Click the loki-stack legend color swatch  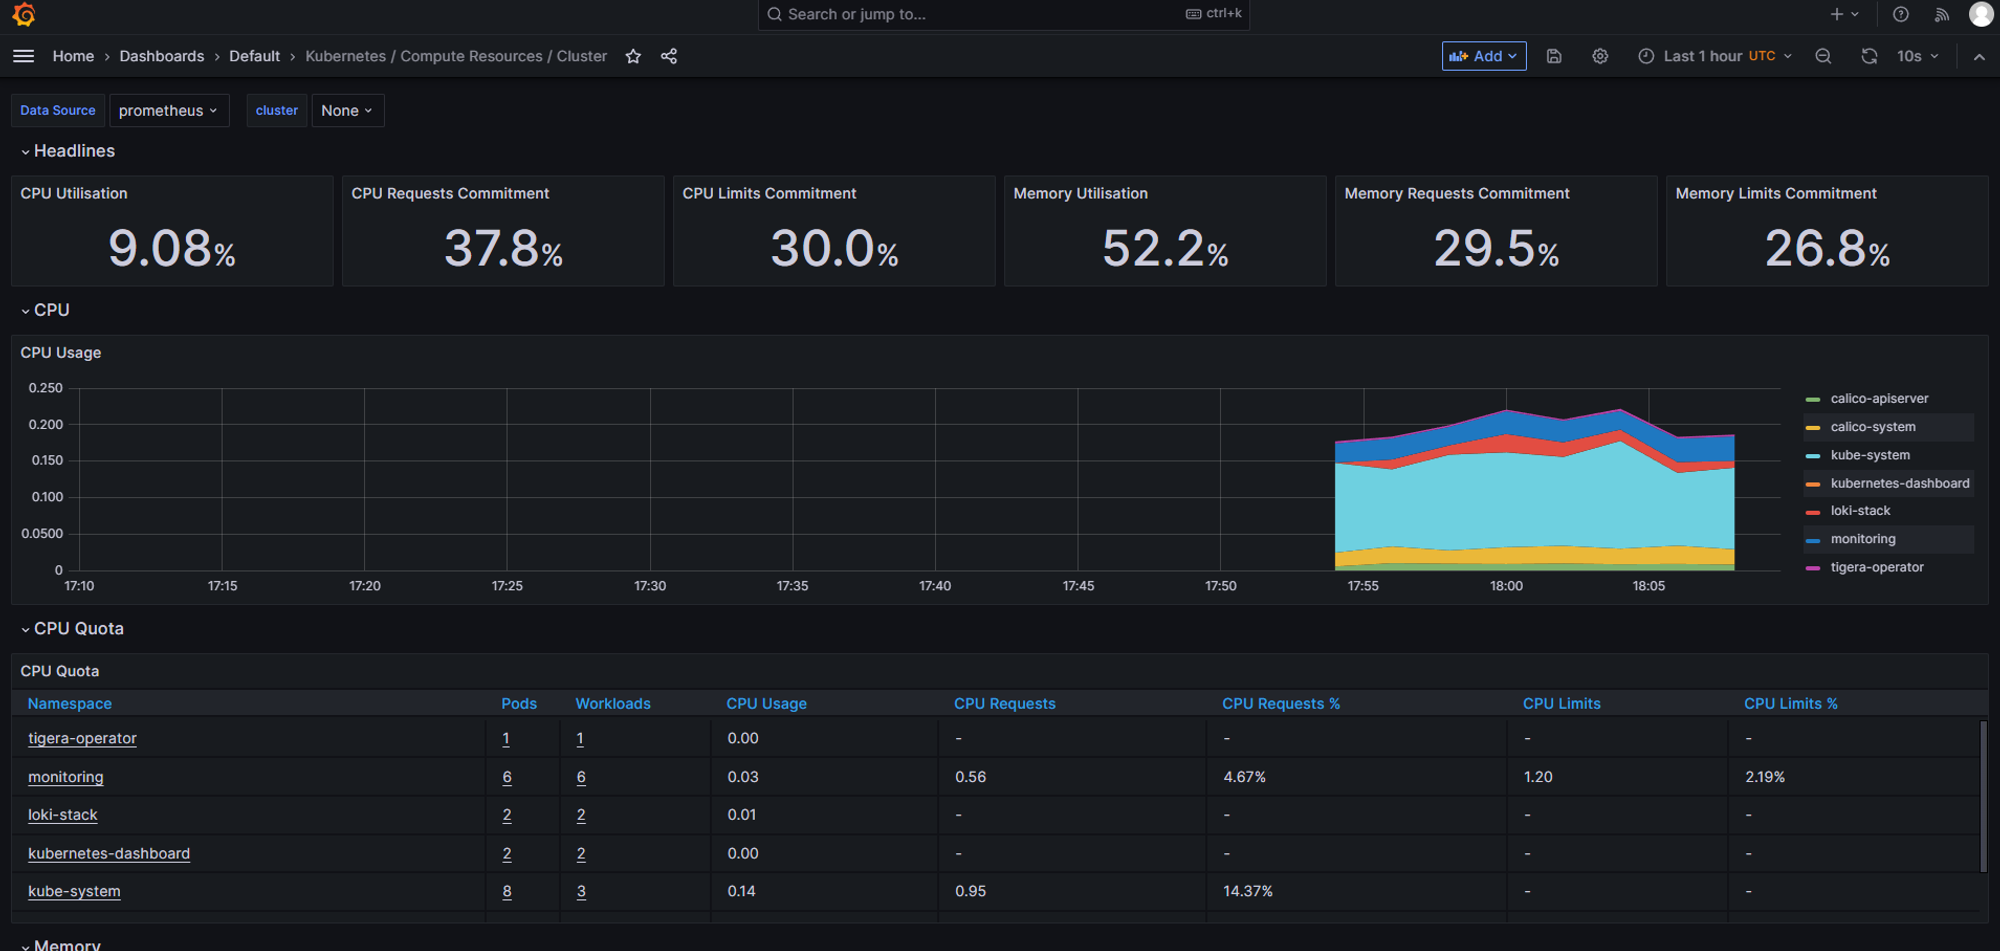1815,510
